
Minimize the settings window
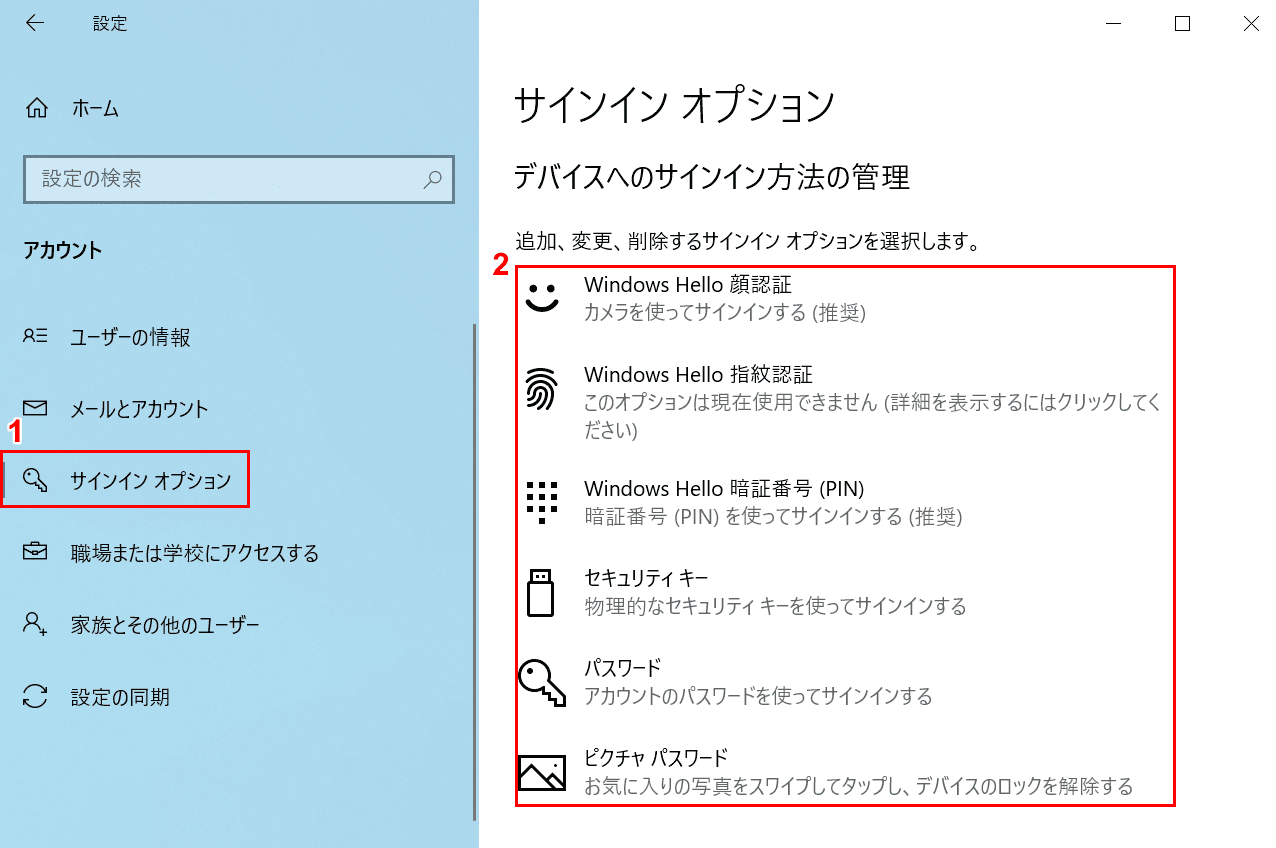tap(1113, 23)
